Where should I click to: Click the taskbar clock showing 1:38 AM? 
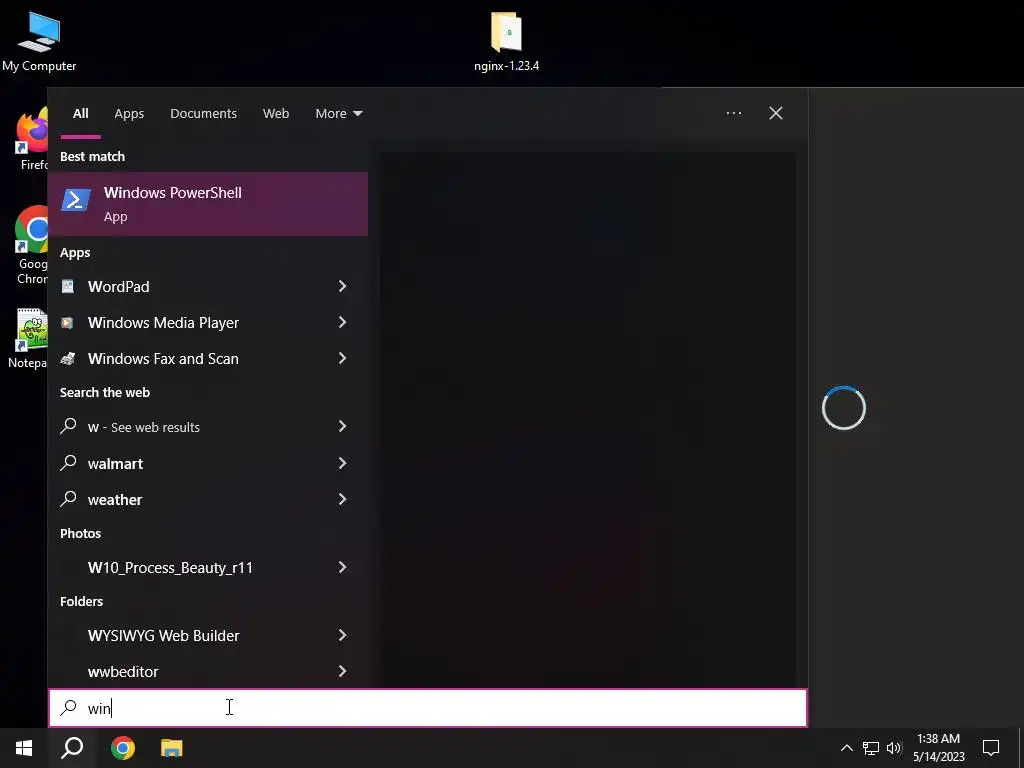(x=938, y=748)
